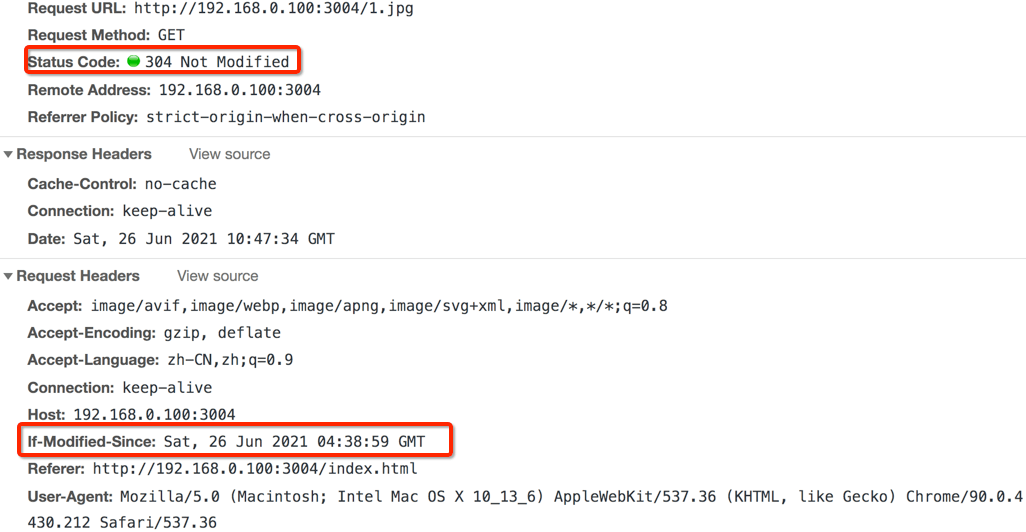The width and height of the screenshot is (1026, 532).
Task: Click the Host header value
Action: pyautogui.click(x=154, y=414)
